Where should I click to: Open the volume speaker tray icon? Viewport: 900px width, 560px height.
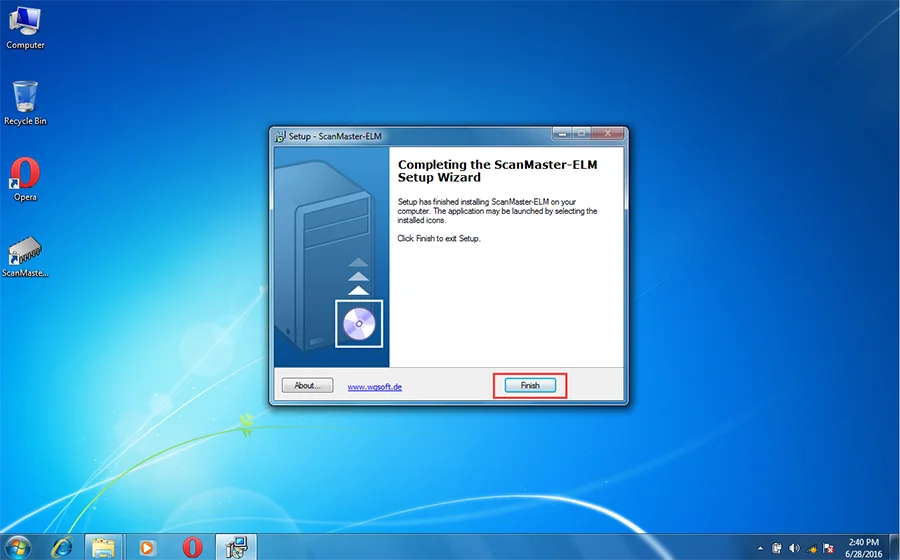click(x=794, y=549)
